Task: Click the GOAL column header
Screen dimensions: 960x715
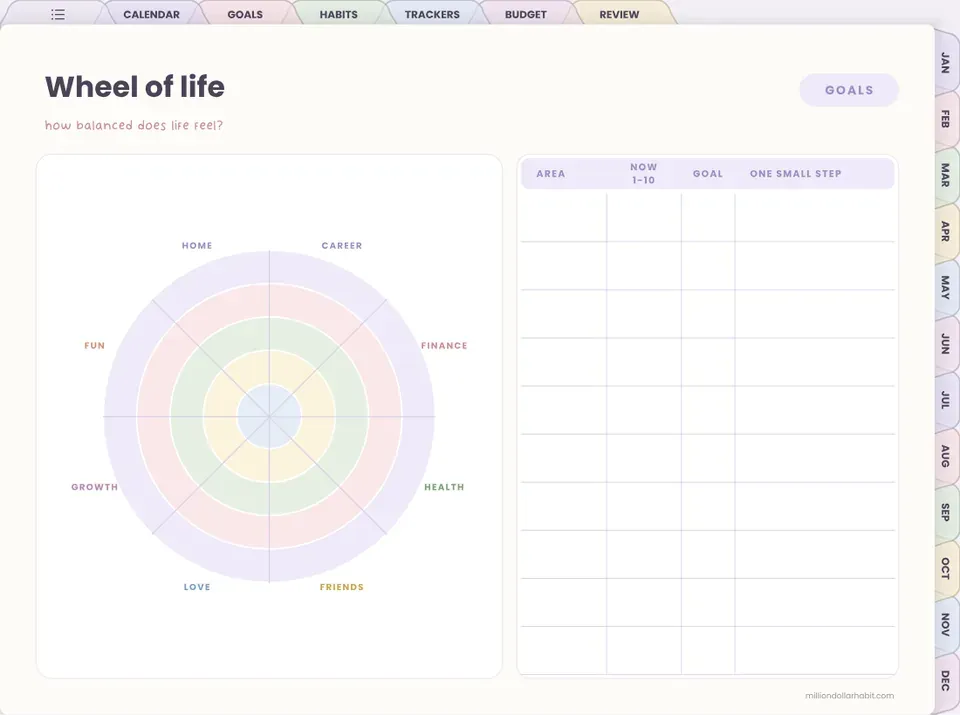Action: point(708,174)
